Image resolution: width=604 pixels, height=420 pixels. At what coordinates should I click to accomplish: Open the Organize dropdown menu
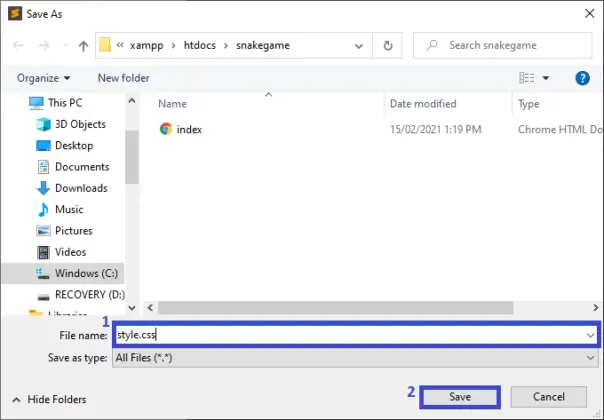point(43,78)
